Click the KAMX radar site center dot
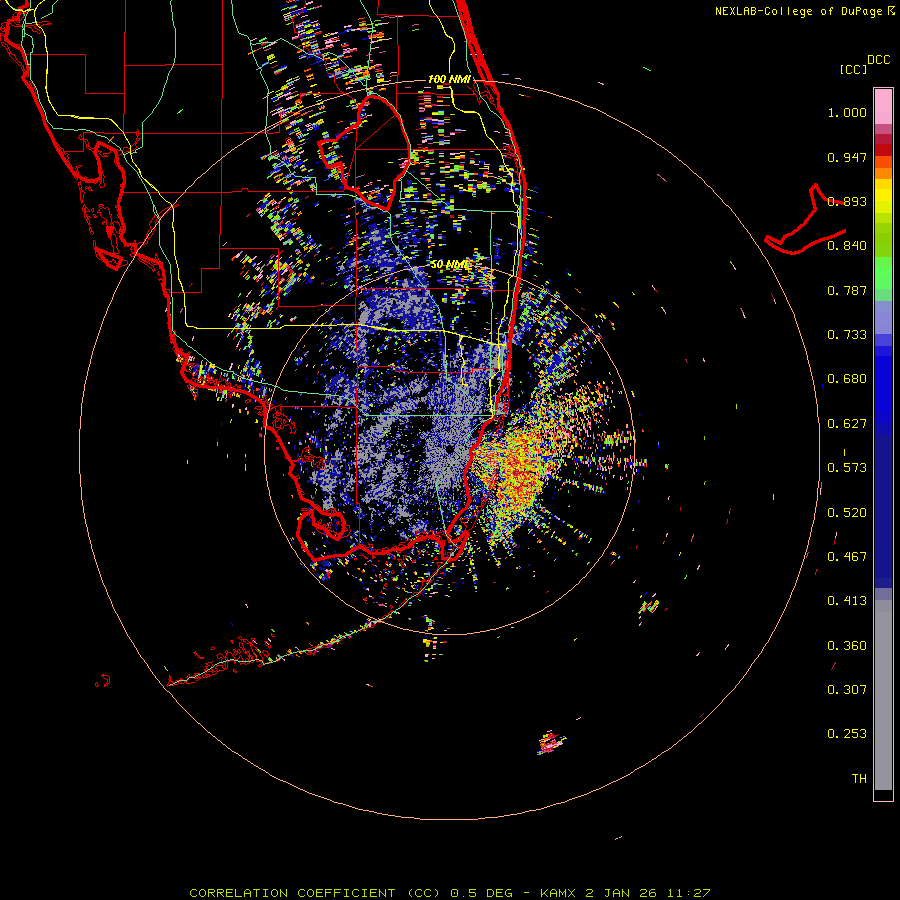Screen dimensions: 900x900 click(449, 450)
